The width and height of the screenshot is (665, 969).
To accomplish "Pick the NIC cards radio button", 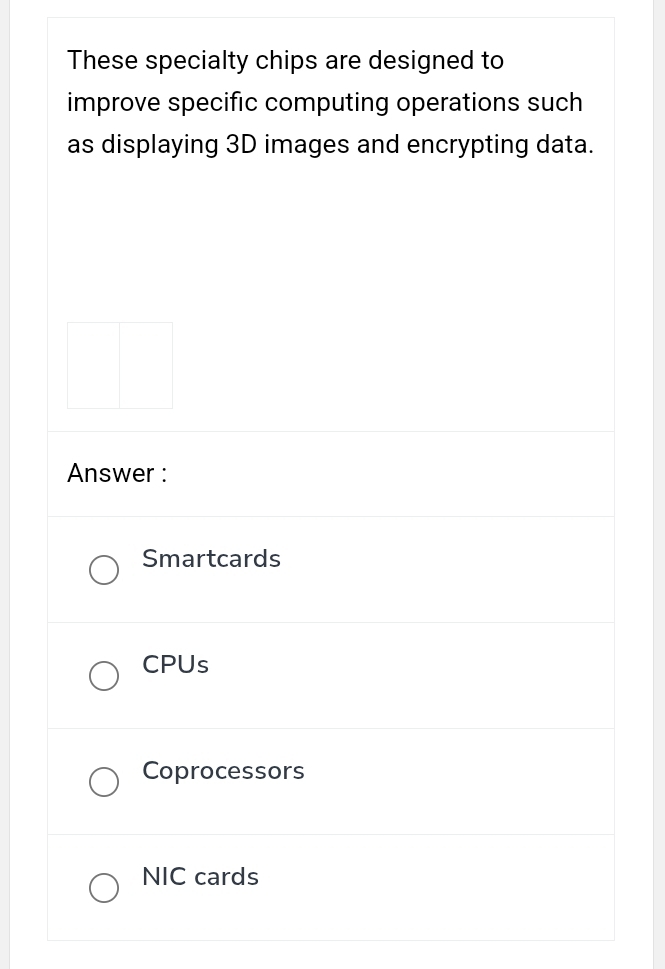I will click(x=104, y=888).
